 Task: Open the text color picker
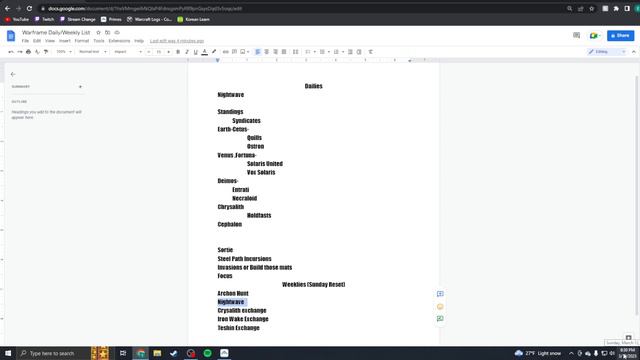coord(204,52)
